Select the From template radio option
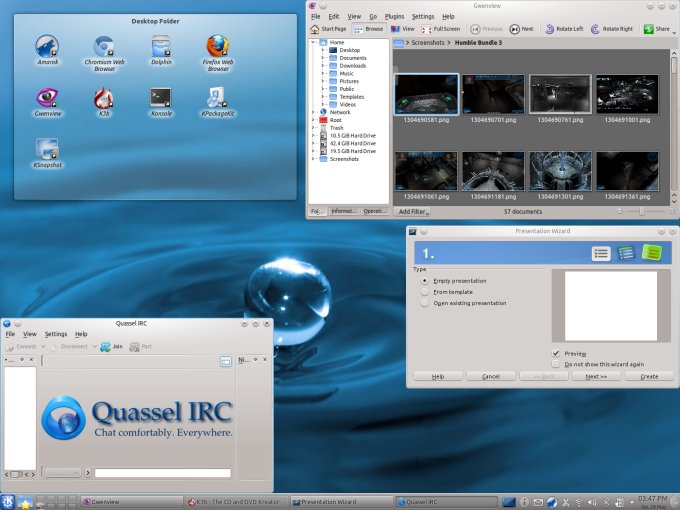The image size is (680, 510). coord(425,292)
